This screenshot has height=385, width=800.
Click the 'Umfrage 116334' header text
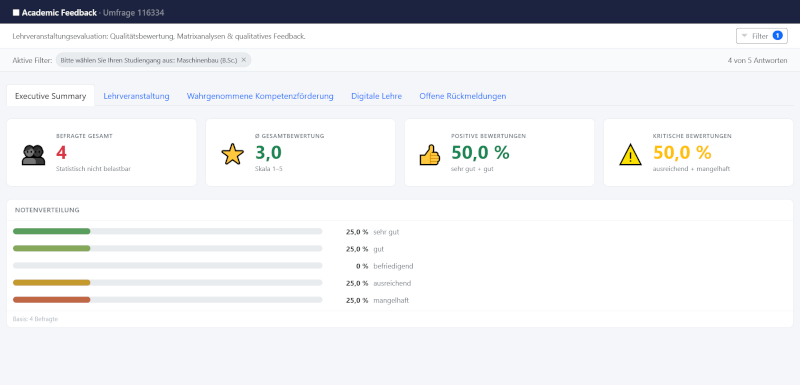pos(134,13)
